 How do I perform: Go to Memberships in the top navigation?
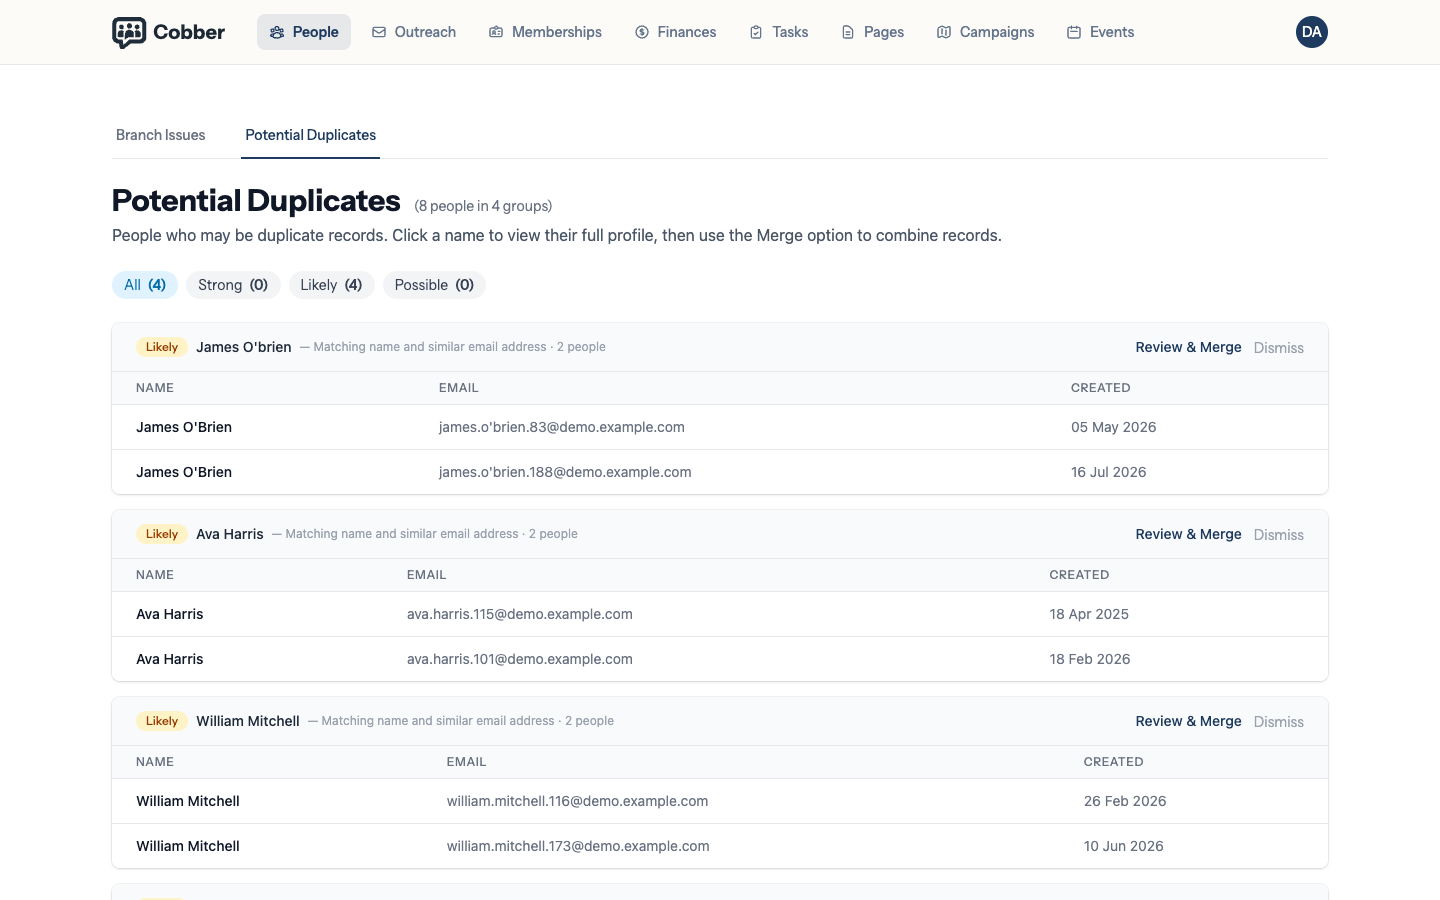tap(545, 32)
